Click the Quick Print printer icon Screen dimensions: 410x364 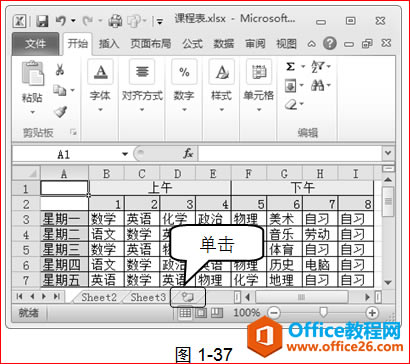coord(115,22)
